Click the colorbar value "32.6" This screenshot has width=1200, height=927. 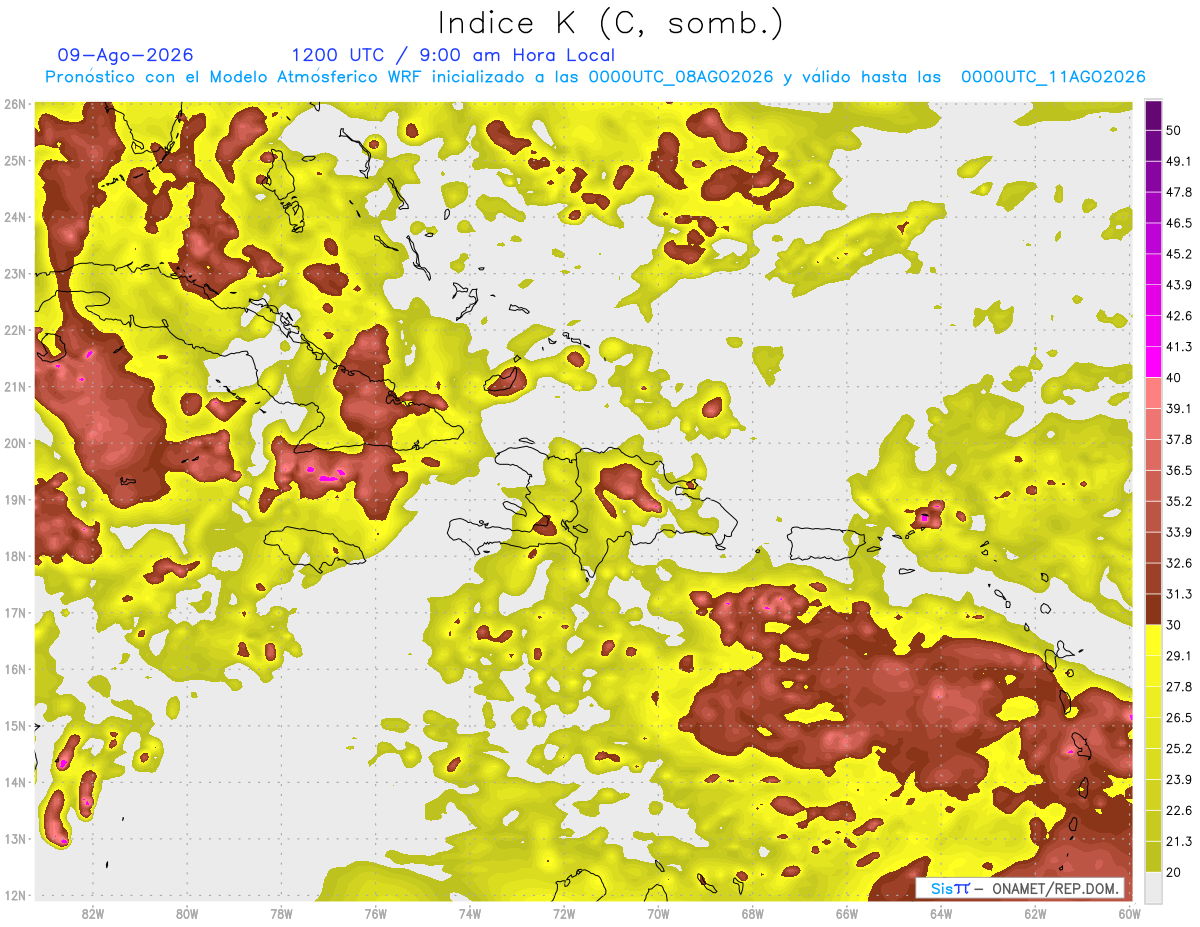pyautogui.click(x=1179, y=563)
